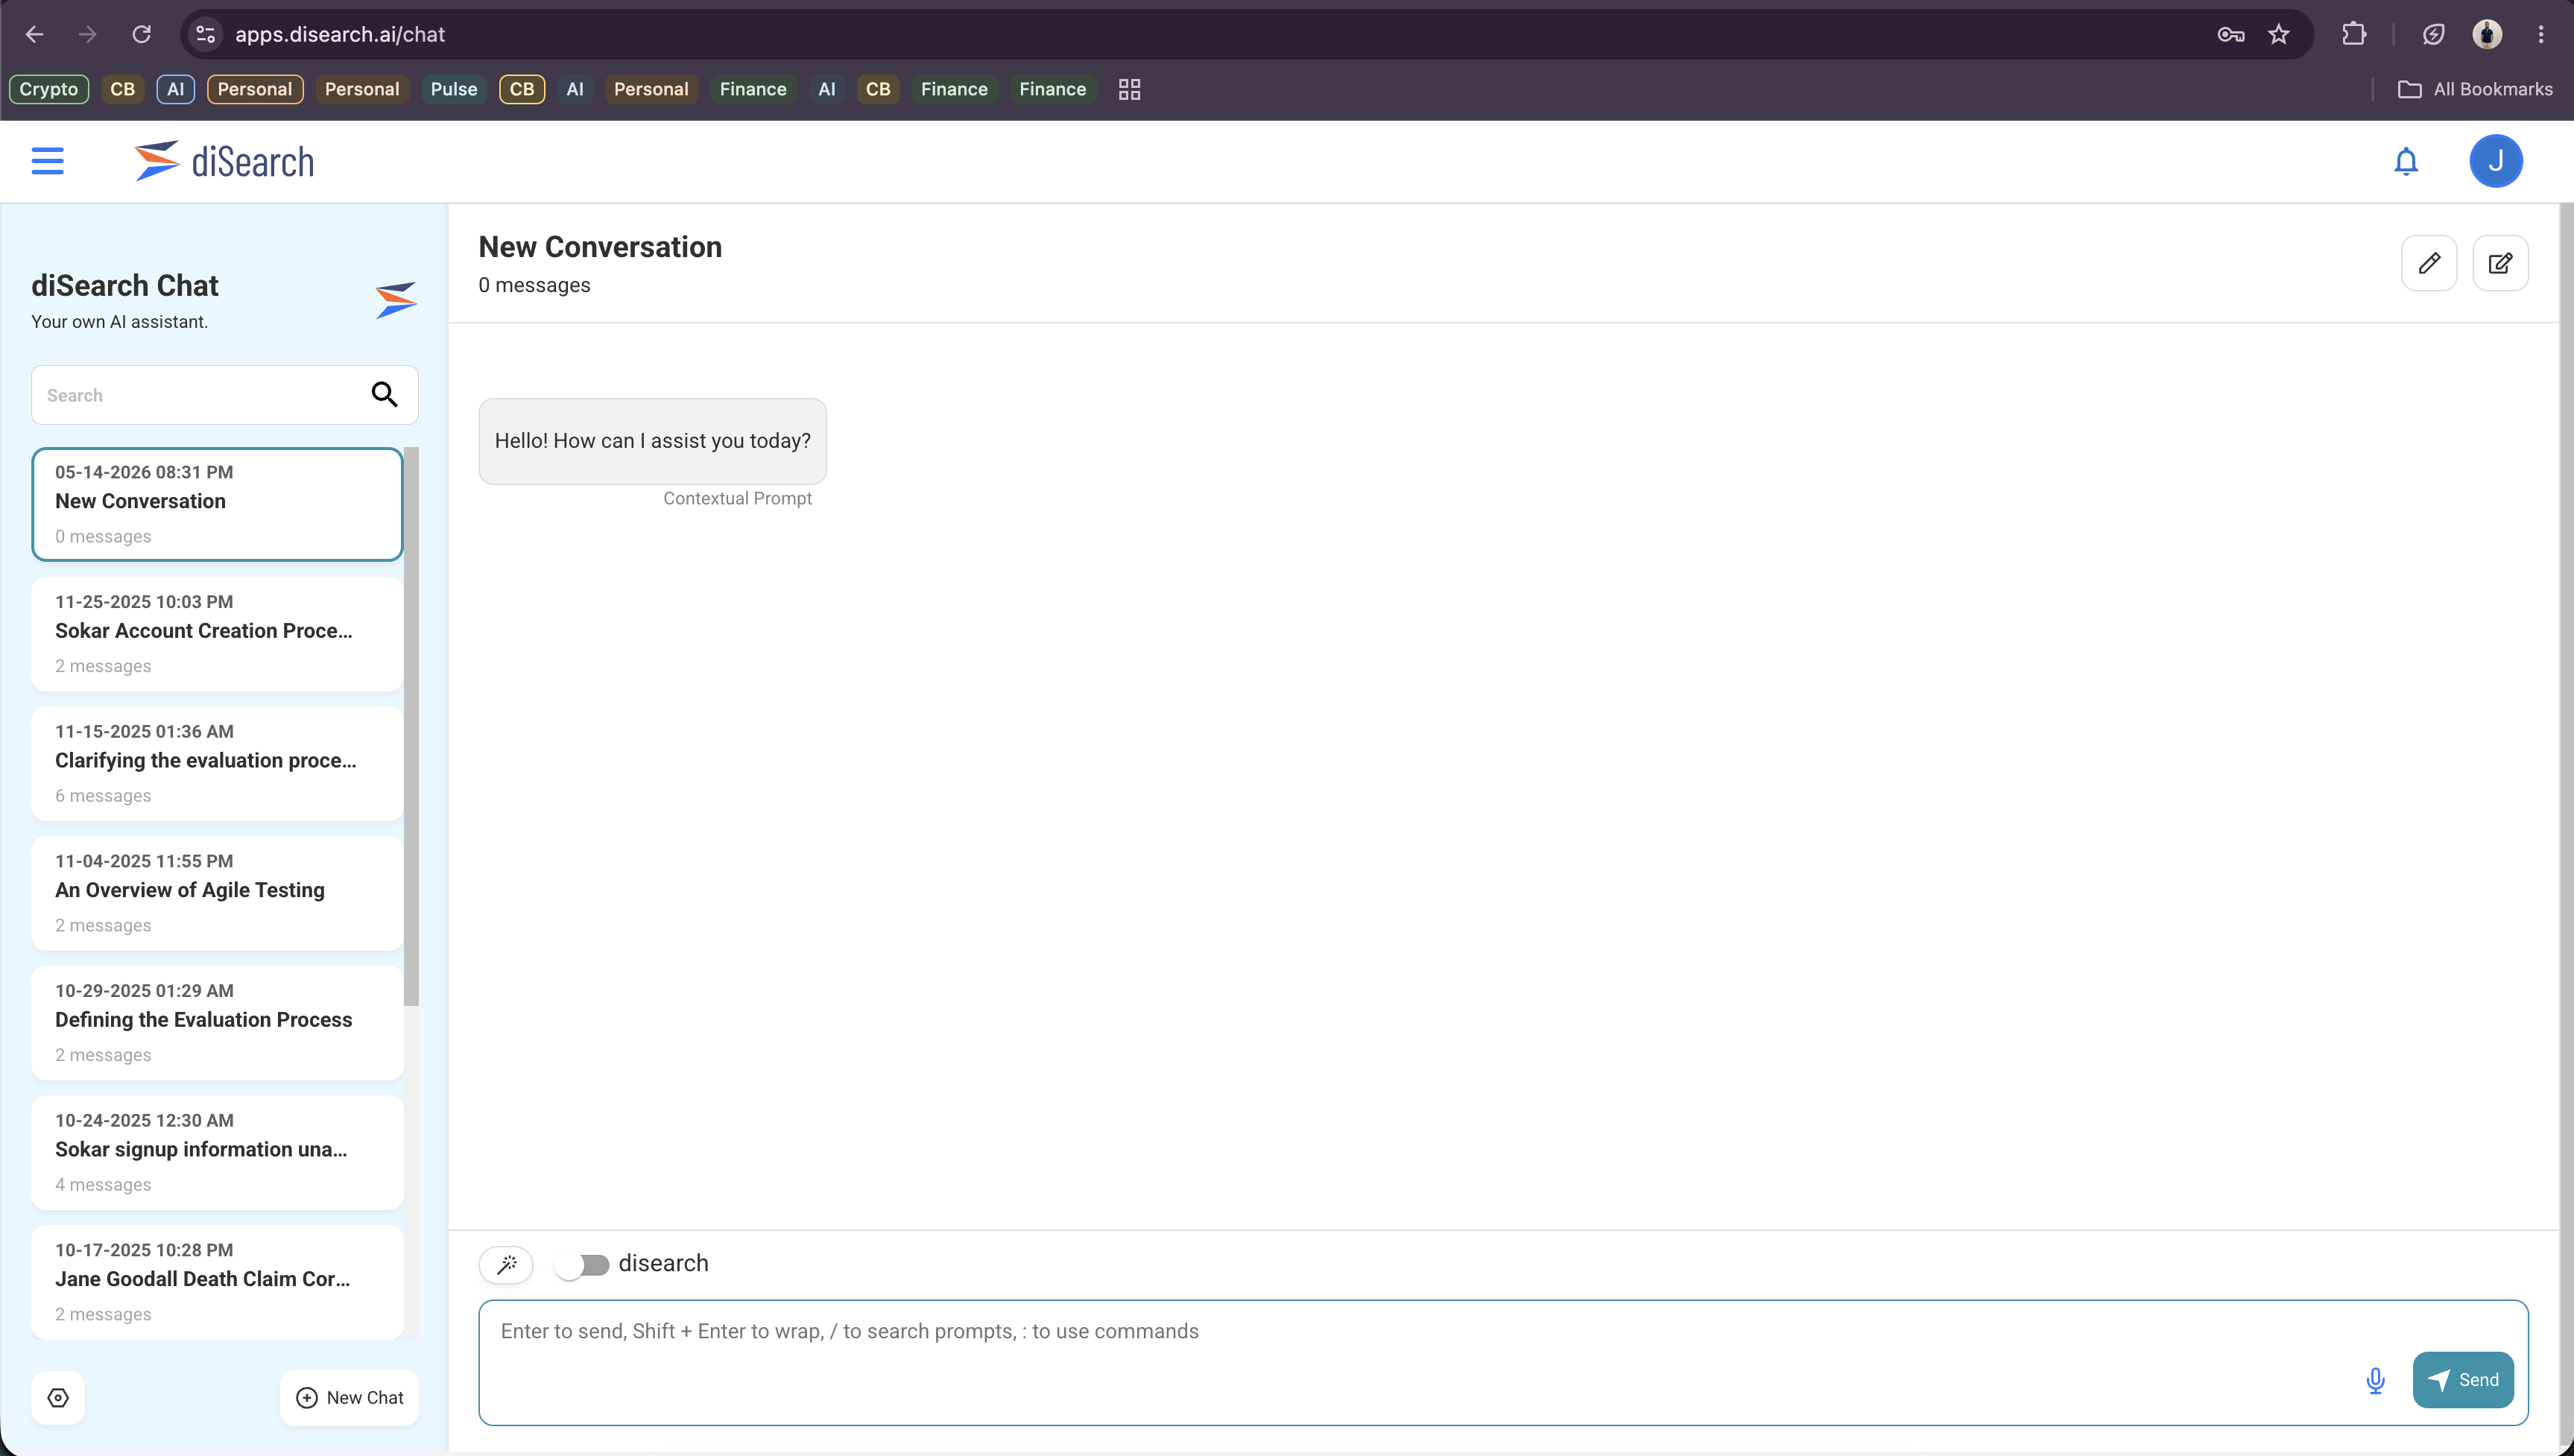2574x1456 pixels.
Task: Click the magic wand prompt icon
Action: pyautogui.click(x=506, y=1264)
